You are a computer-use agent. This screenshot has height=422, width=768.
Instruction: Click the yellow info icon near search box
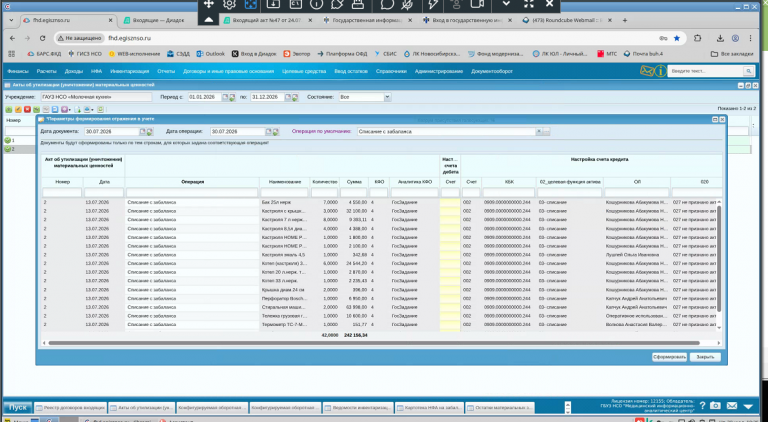pos(660,71)
